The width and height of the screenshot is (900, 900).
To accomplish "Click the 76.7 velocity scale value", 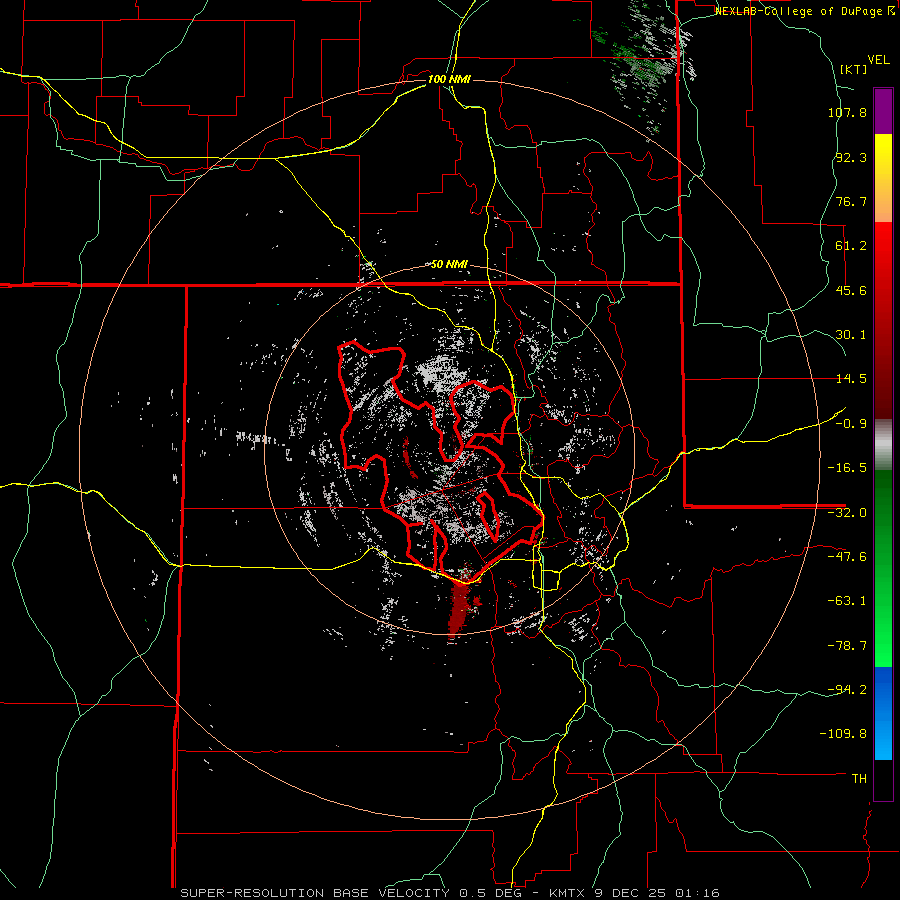I will point(851,201).
